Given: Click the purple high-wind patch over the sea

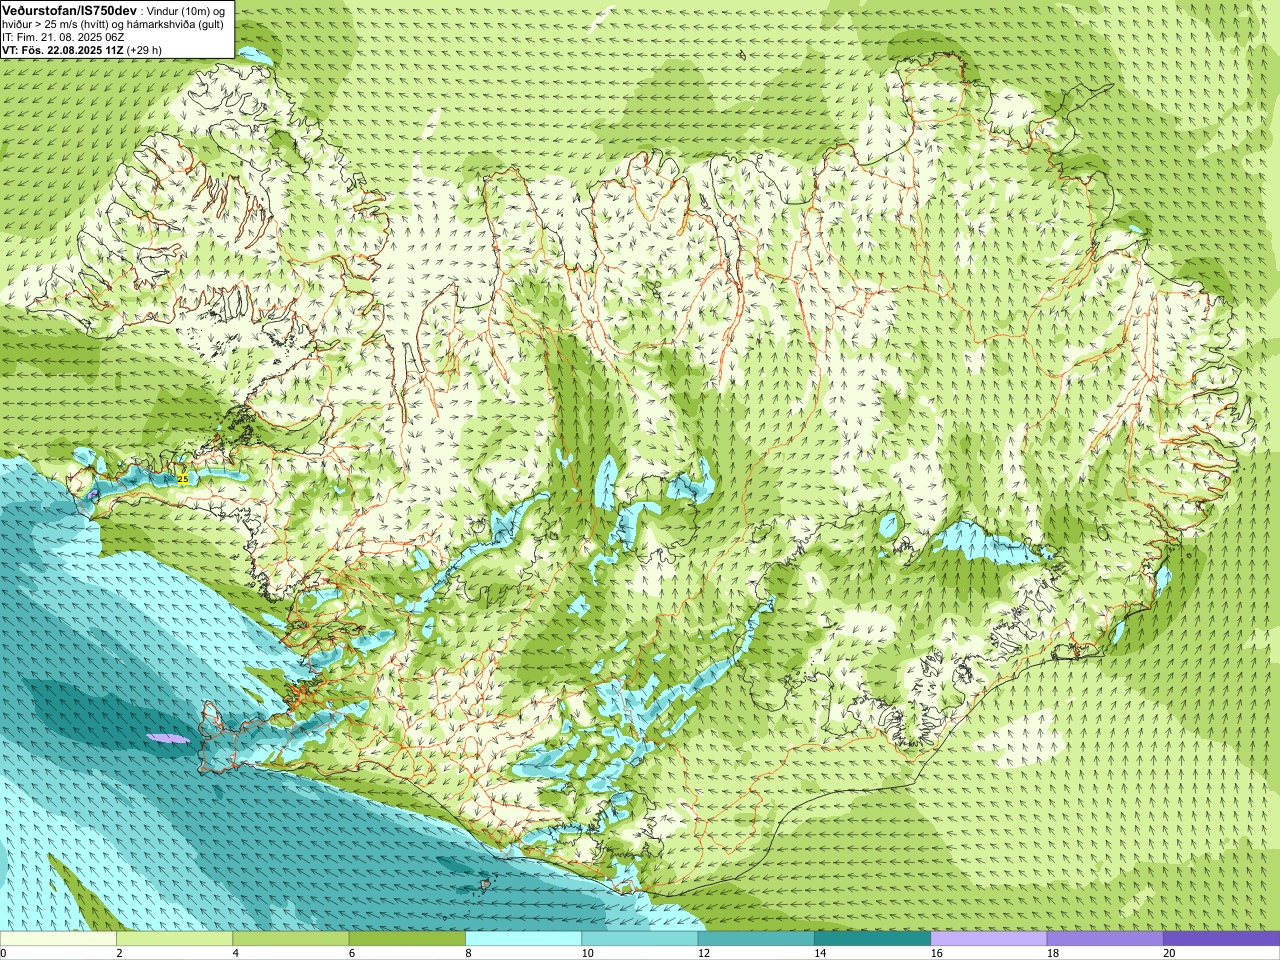Looking at the screenshot, I should coord(167,738).
